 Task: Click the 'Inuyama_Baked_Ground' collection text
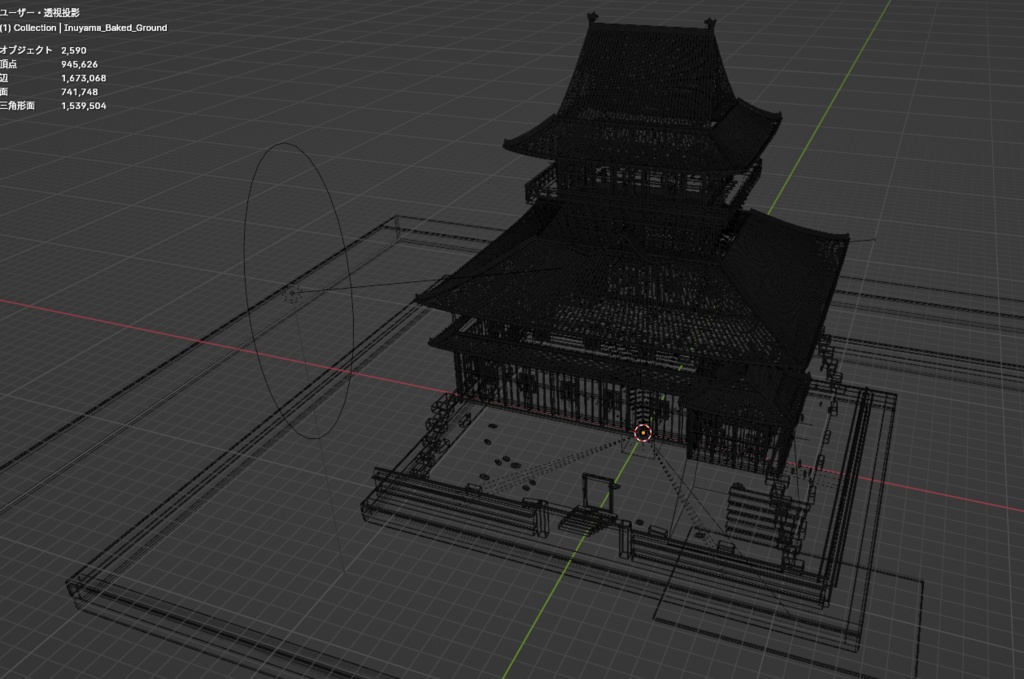pyautogui.click(x=116, y=28)
